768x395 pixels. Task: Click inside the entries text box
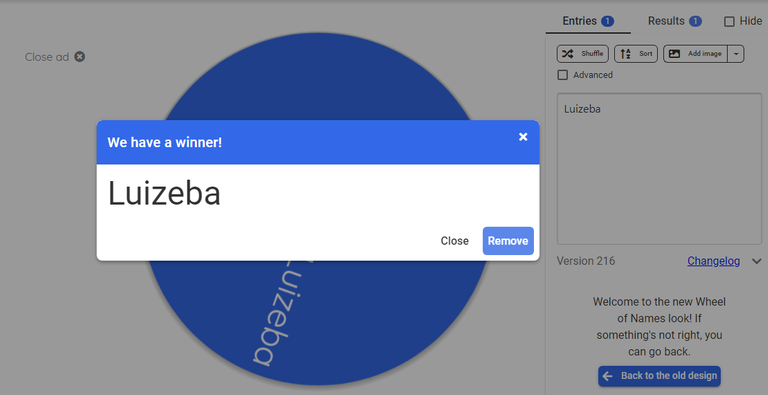659,169
